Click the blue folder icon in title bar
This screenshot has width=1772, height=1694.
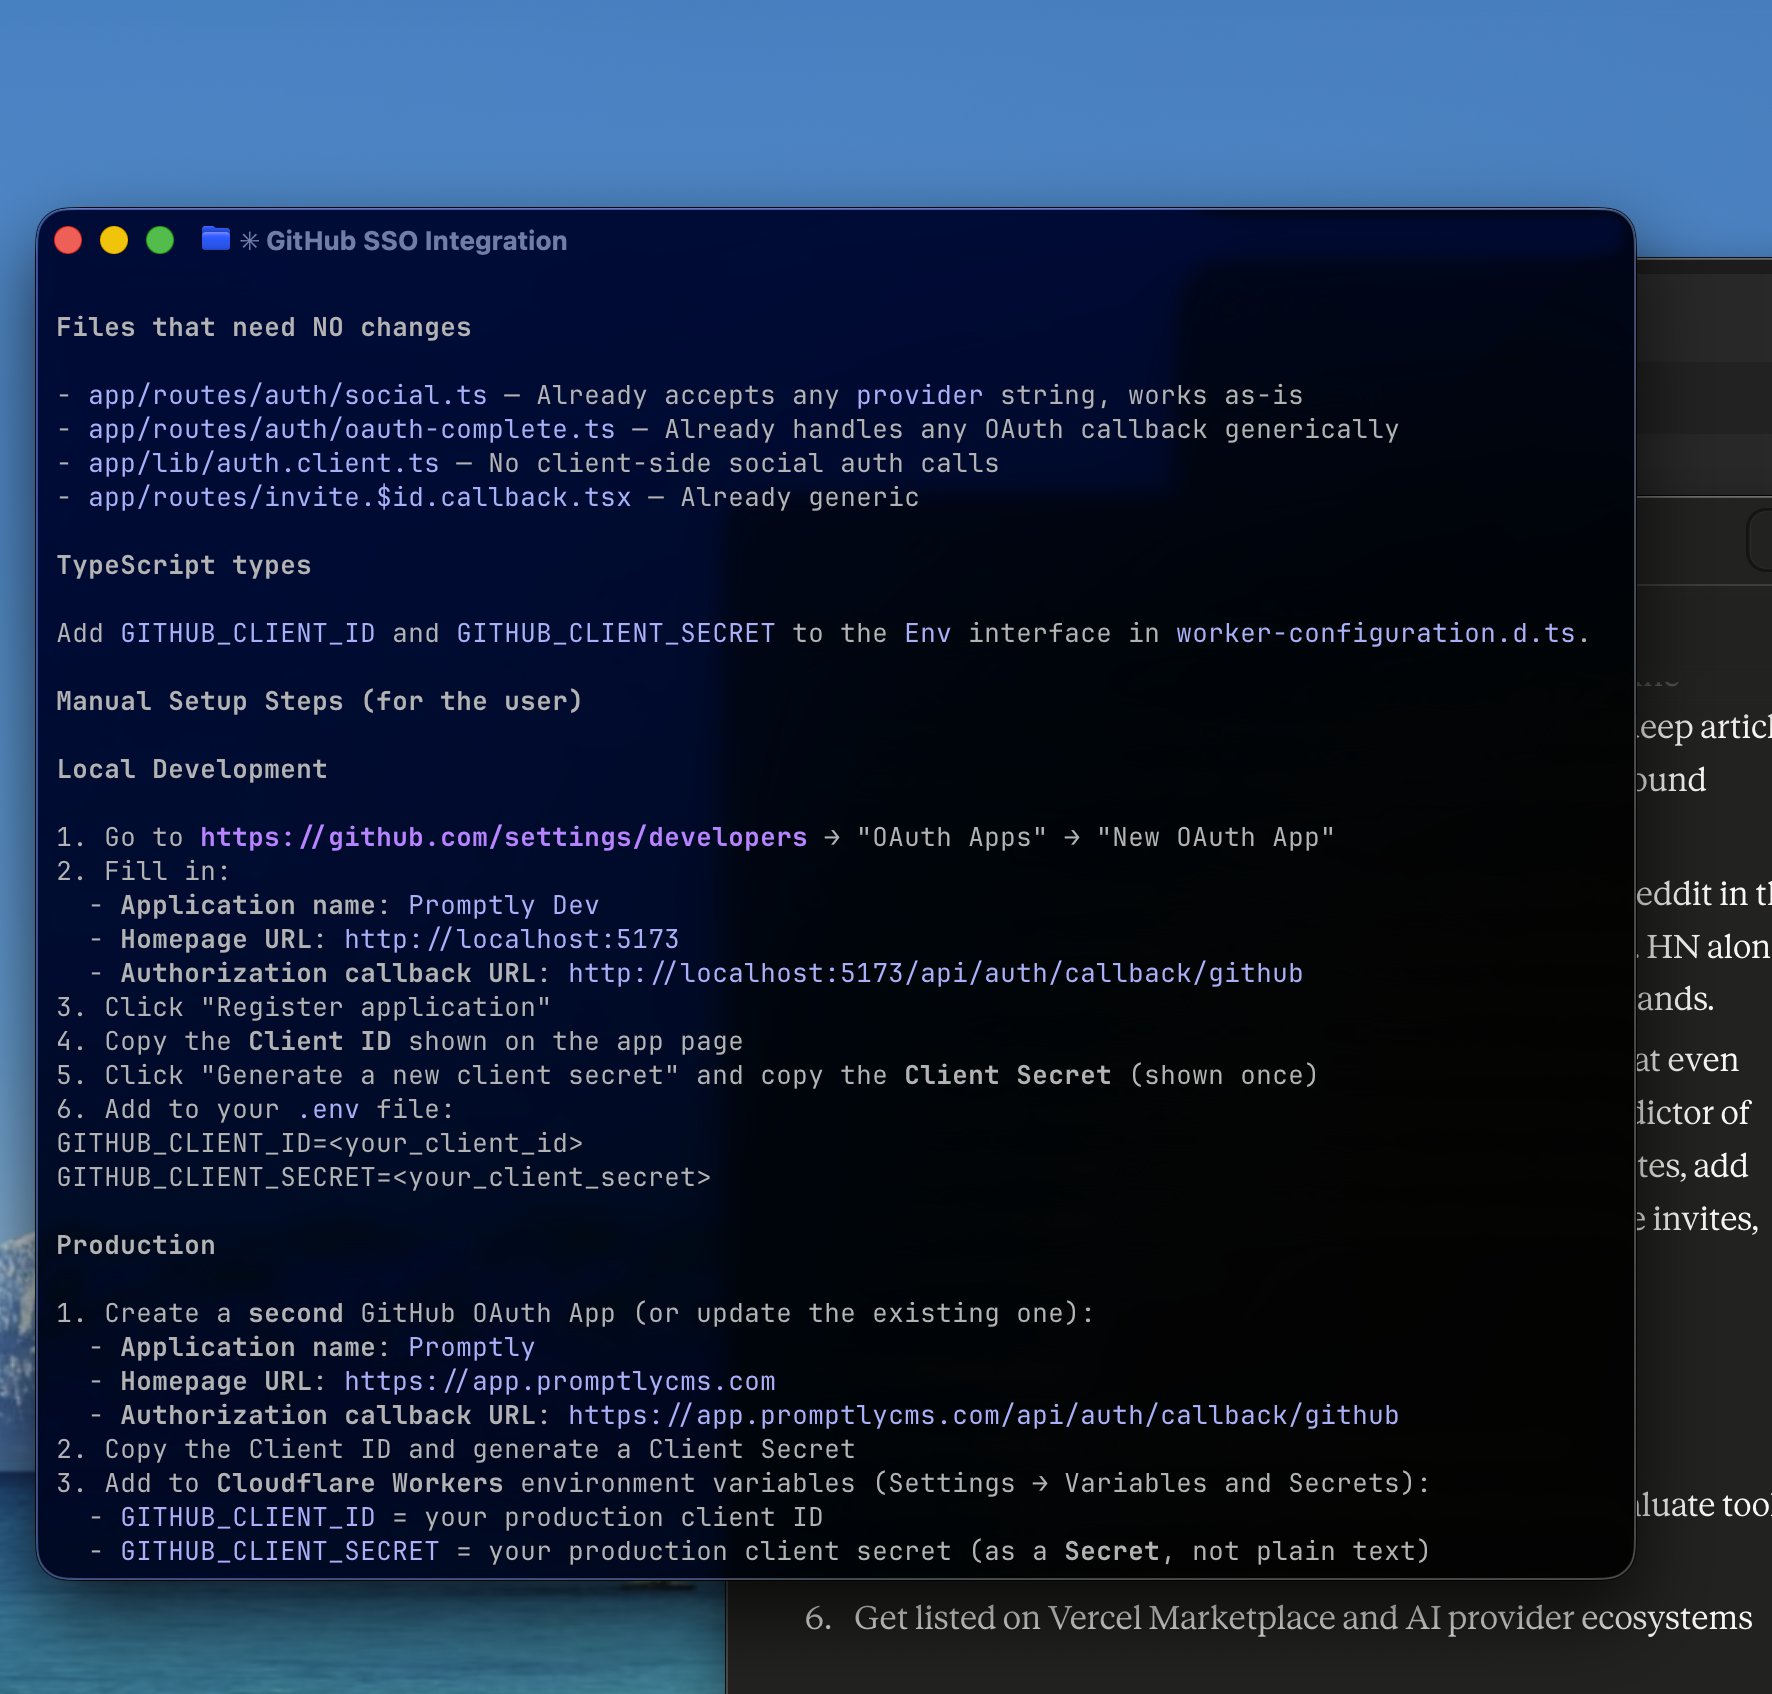[x=215, y=239]
